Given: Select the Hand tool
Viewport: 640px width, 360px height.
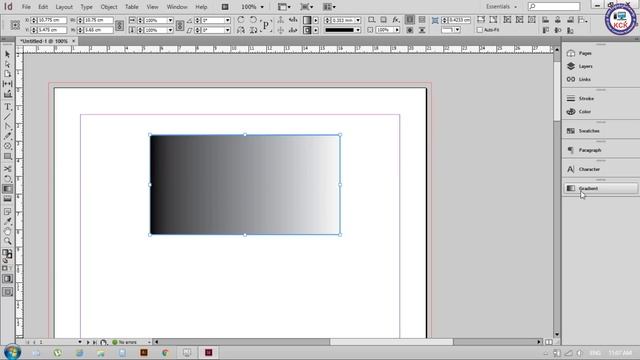Looking at the screenshot, I should click(x=7, y=232).
